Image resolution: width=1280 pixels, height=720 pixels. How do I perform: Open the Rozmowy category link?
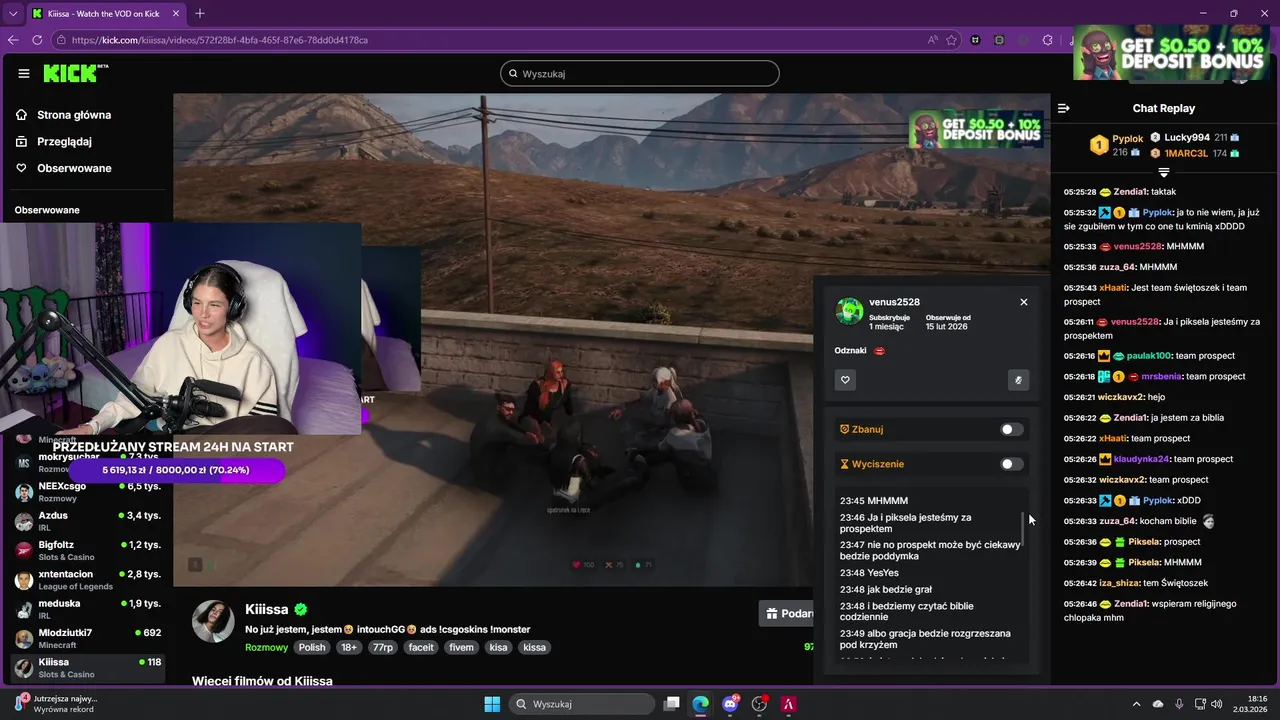pos(266,647)
